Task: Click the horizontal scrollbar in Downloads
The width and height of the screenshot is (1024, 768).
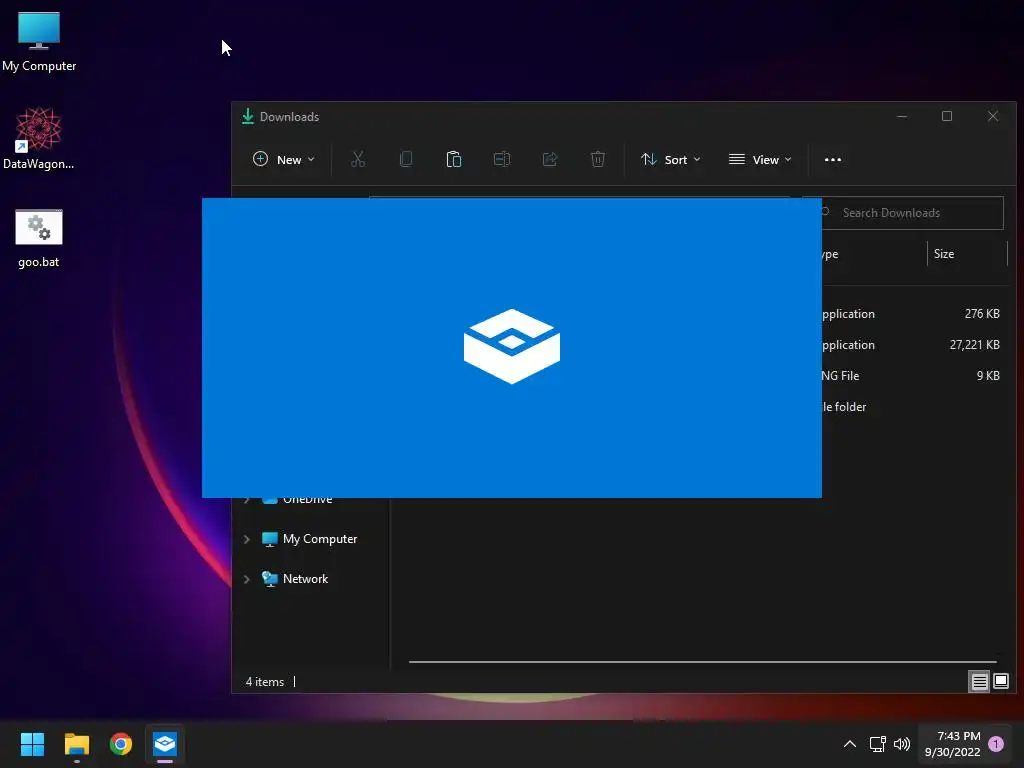Action: pos(703,662)
